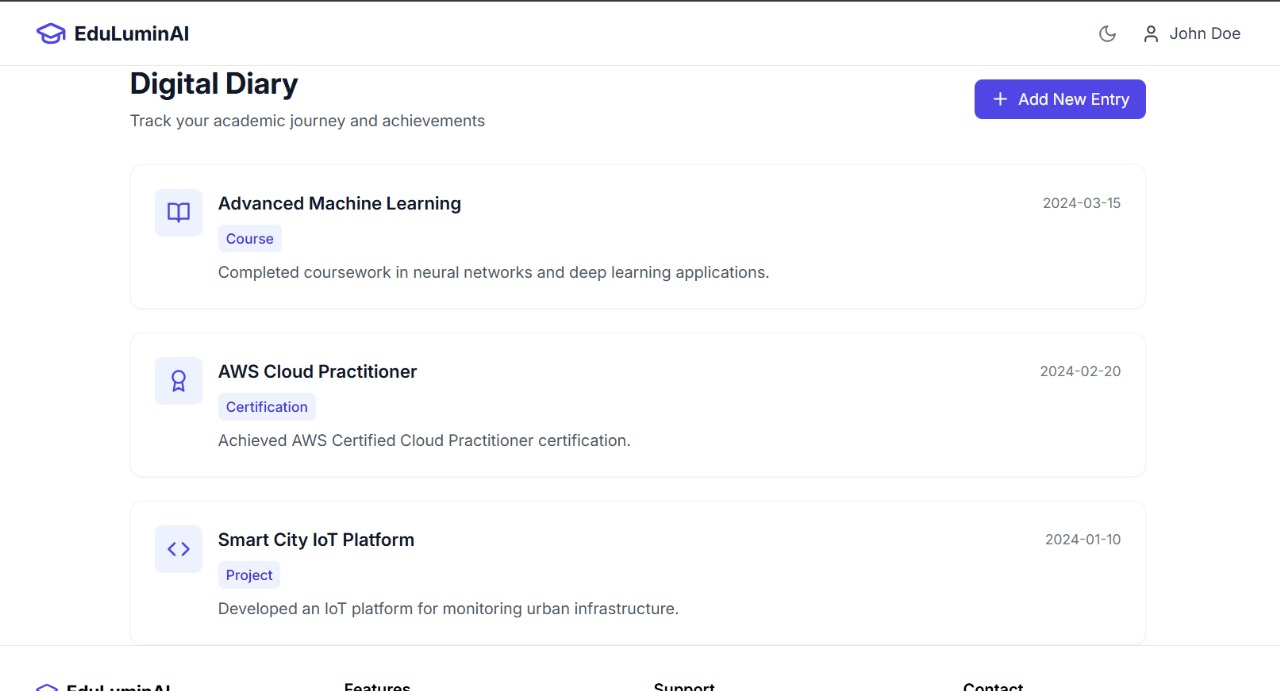Open the John Doe account name
This screenshot has width=1280, height=691.
(1204, 34)
